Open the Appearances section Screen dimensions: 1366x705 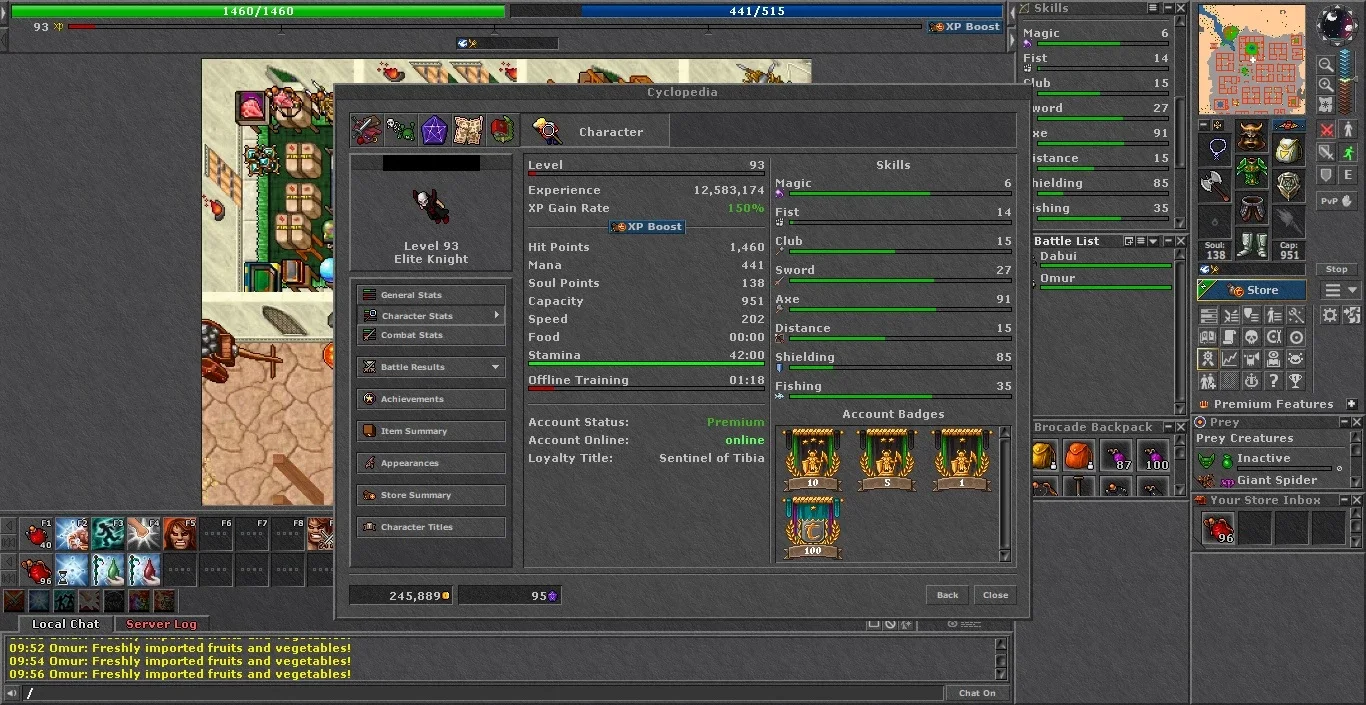[x=431, y=463]
